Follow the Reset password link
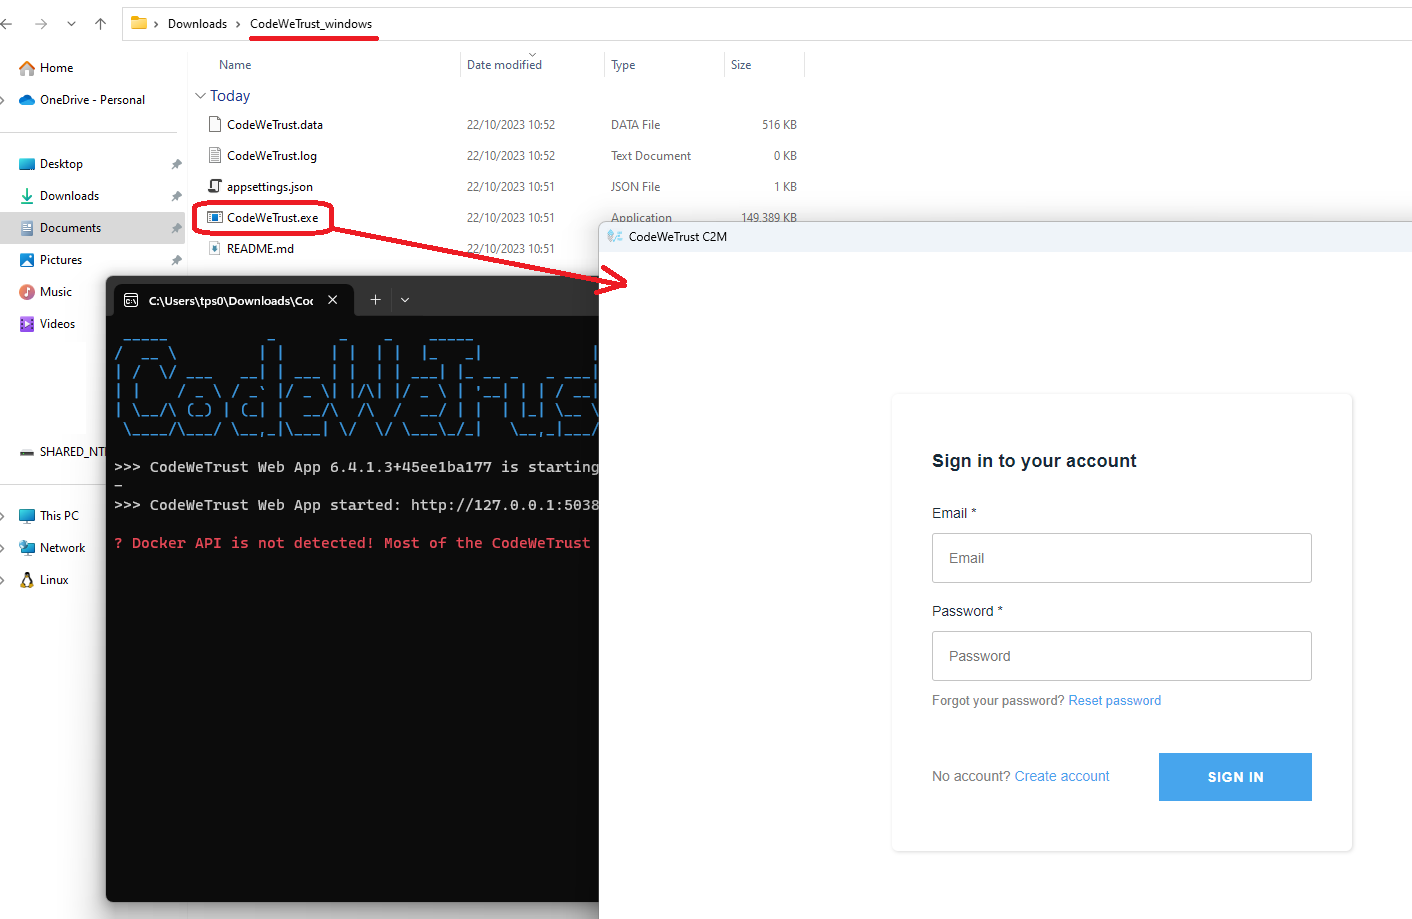This screenshot has height=919, width=1412. tap(1115, 701)
